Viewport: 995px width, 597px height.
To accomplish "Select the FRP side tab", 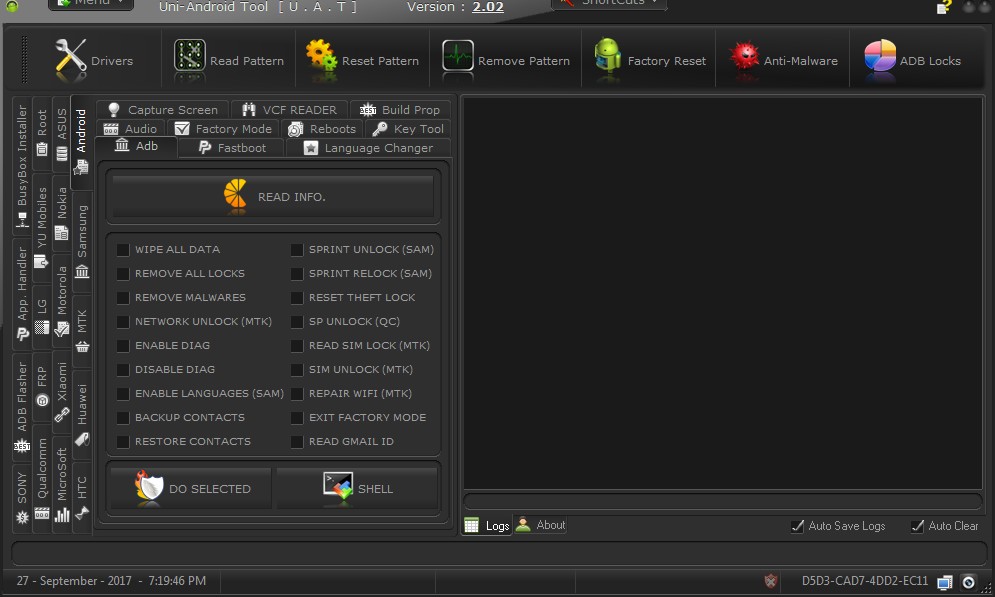I will click(42, 386).
